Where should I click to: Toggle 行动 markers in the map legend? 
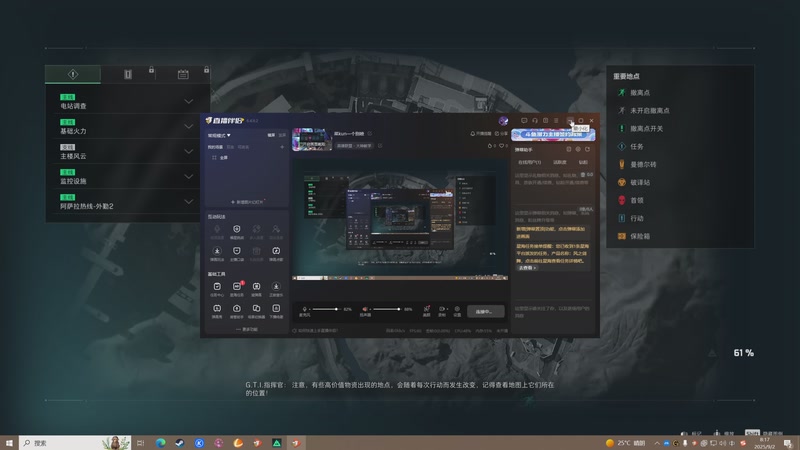[631, 218]
